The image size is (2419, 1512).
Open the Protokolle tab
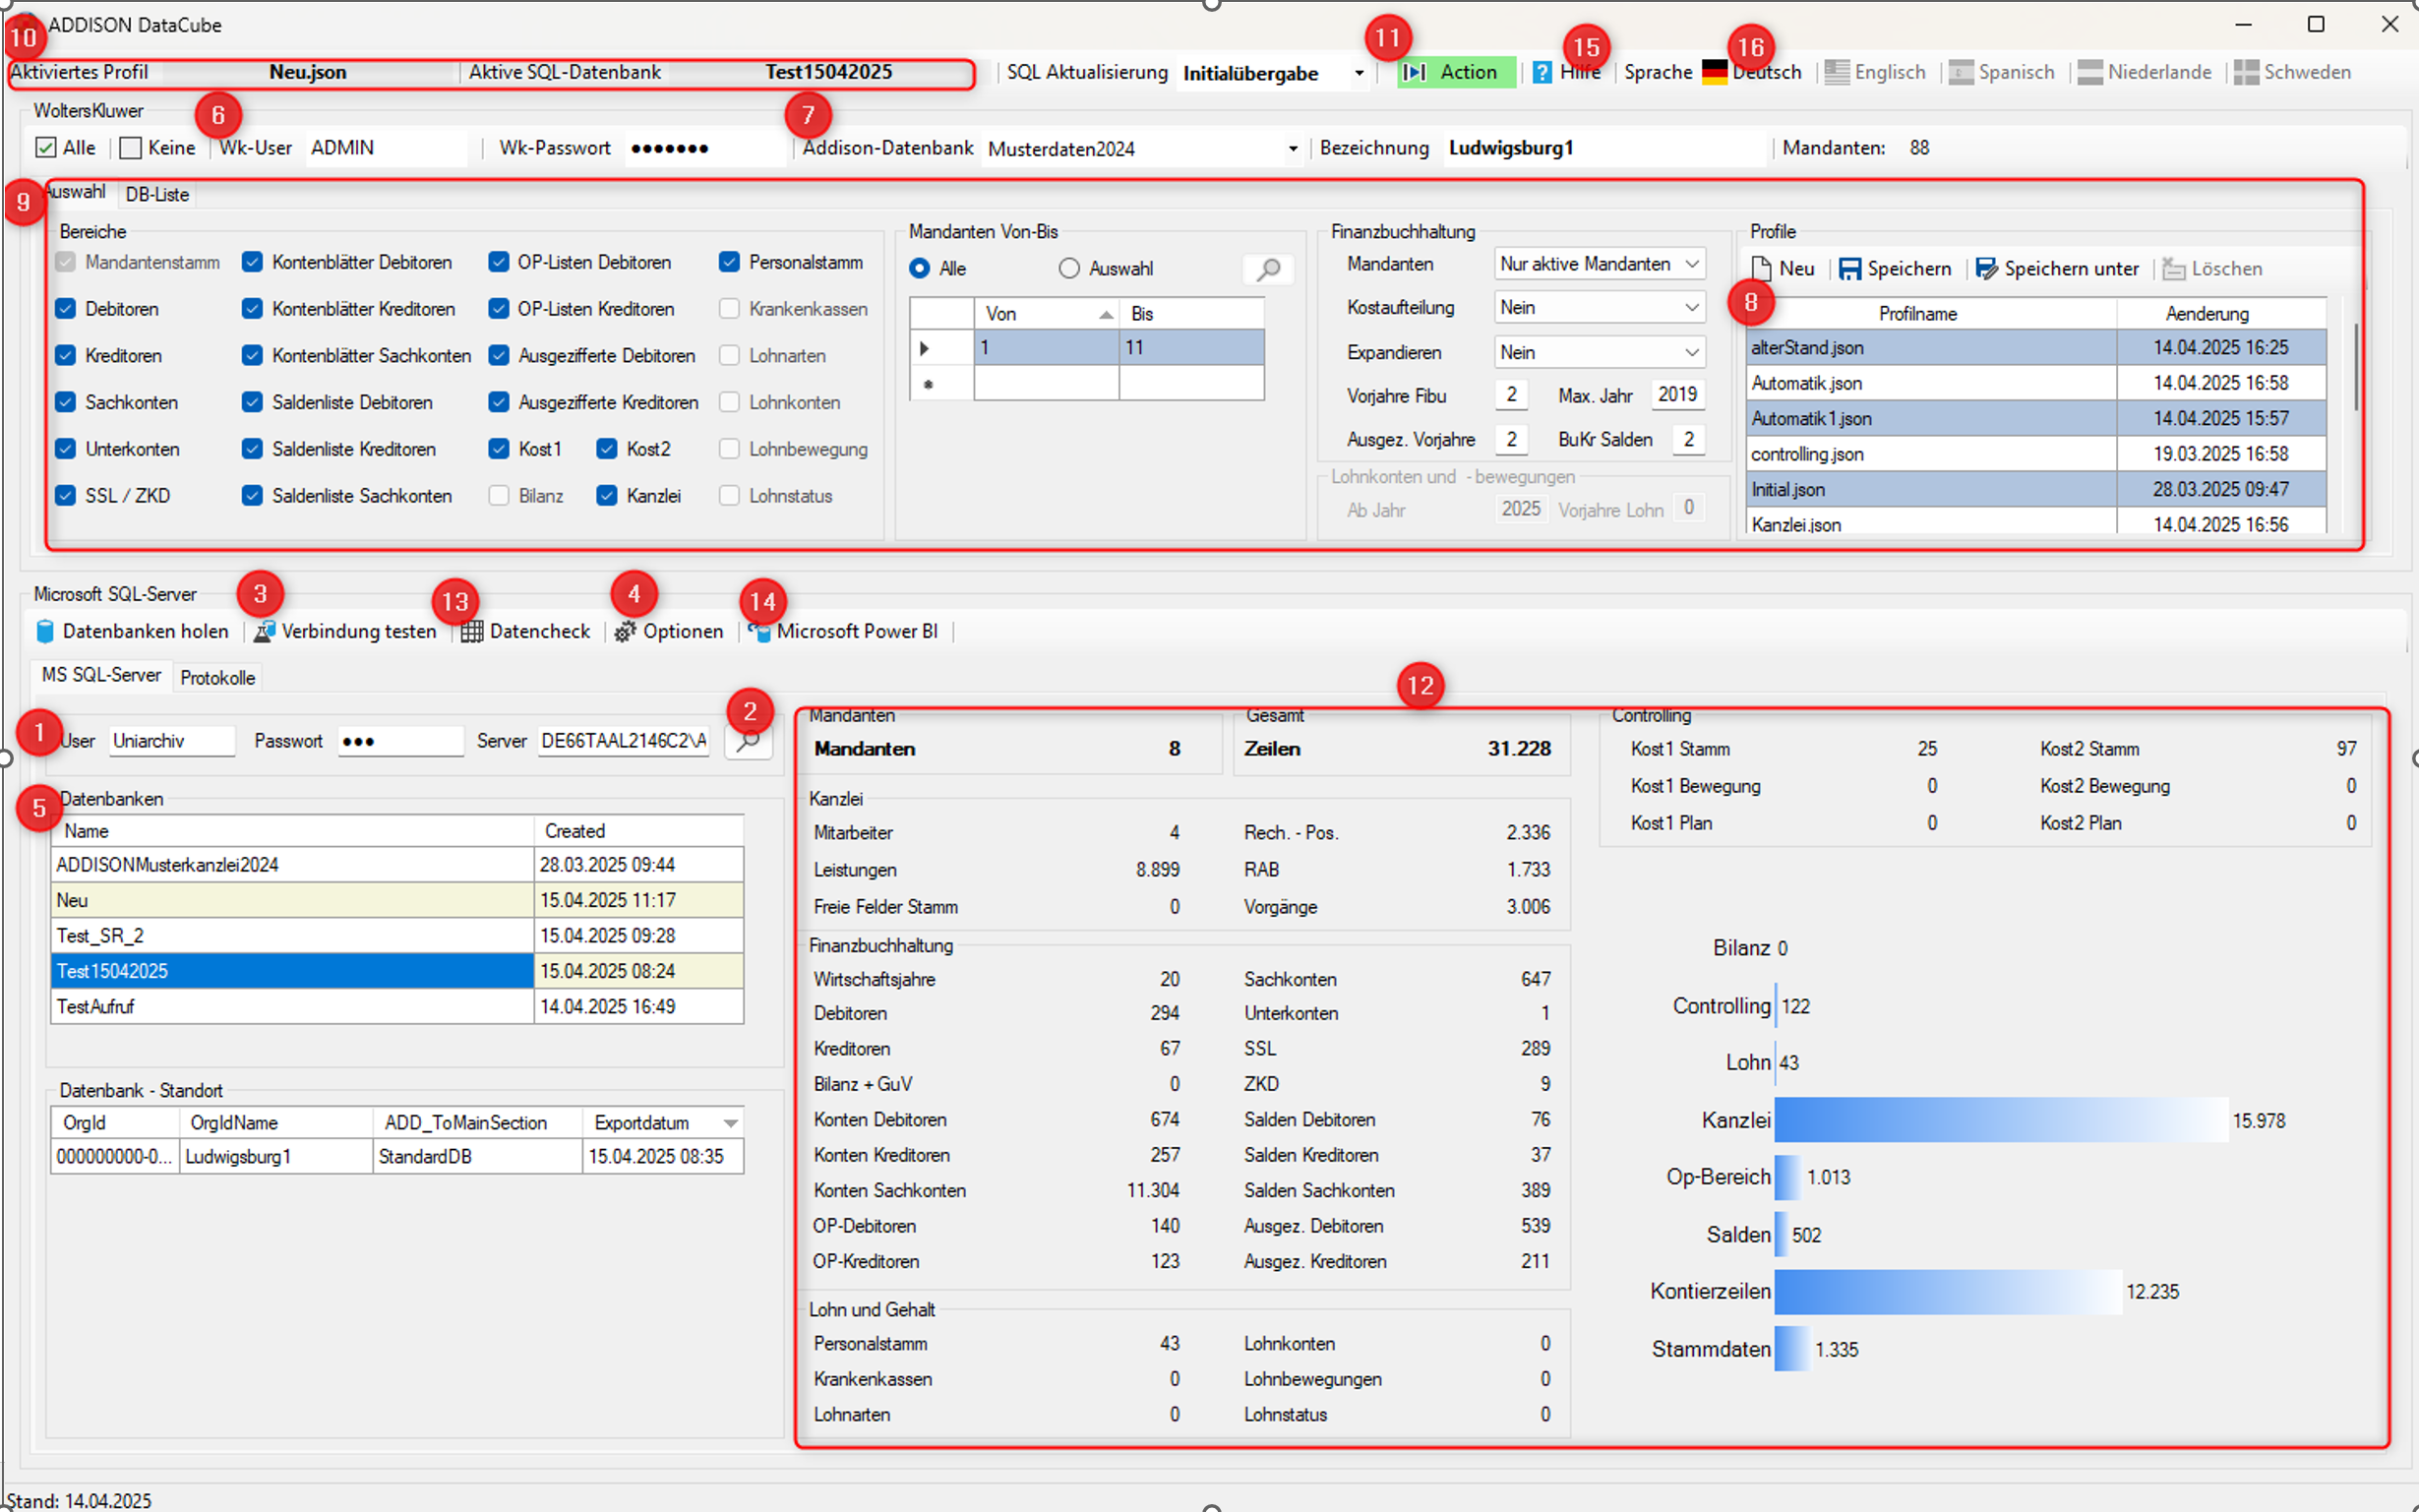tap(218, 678)
